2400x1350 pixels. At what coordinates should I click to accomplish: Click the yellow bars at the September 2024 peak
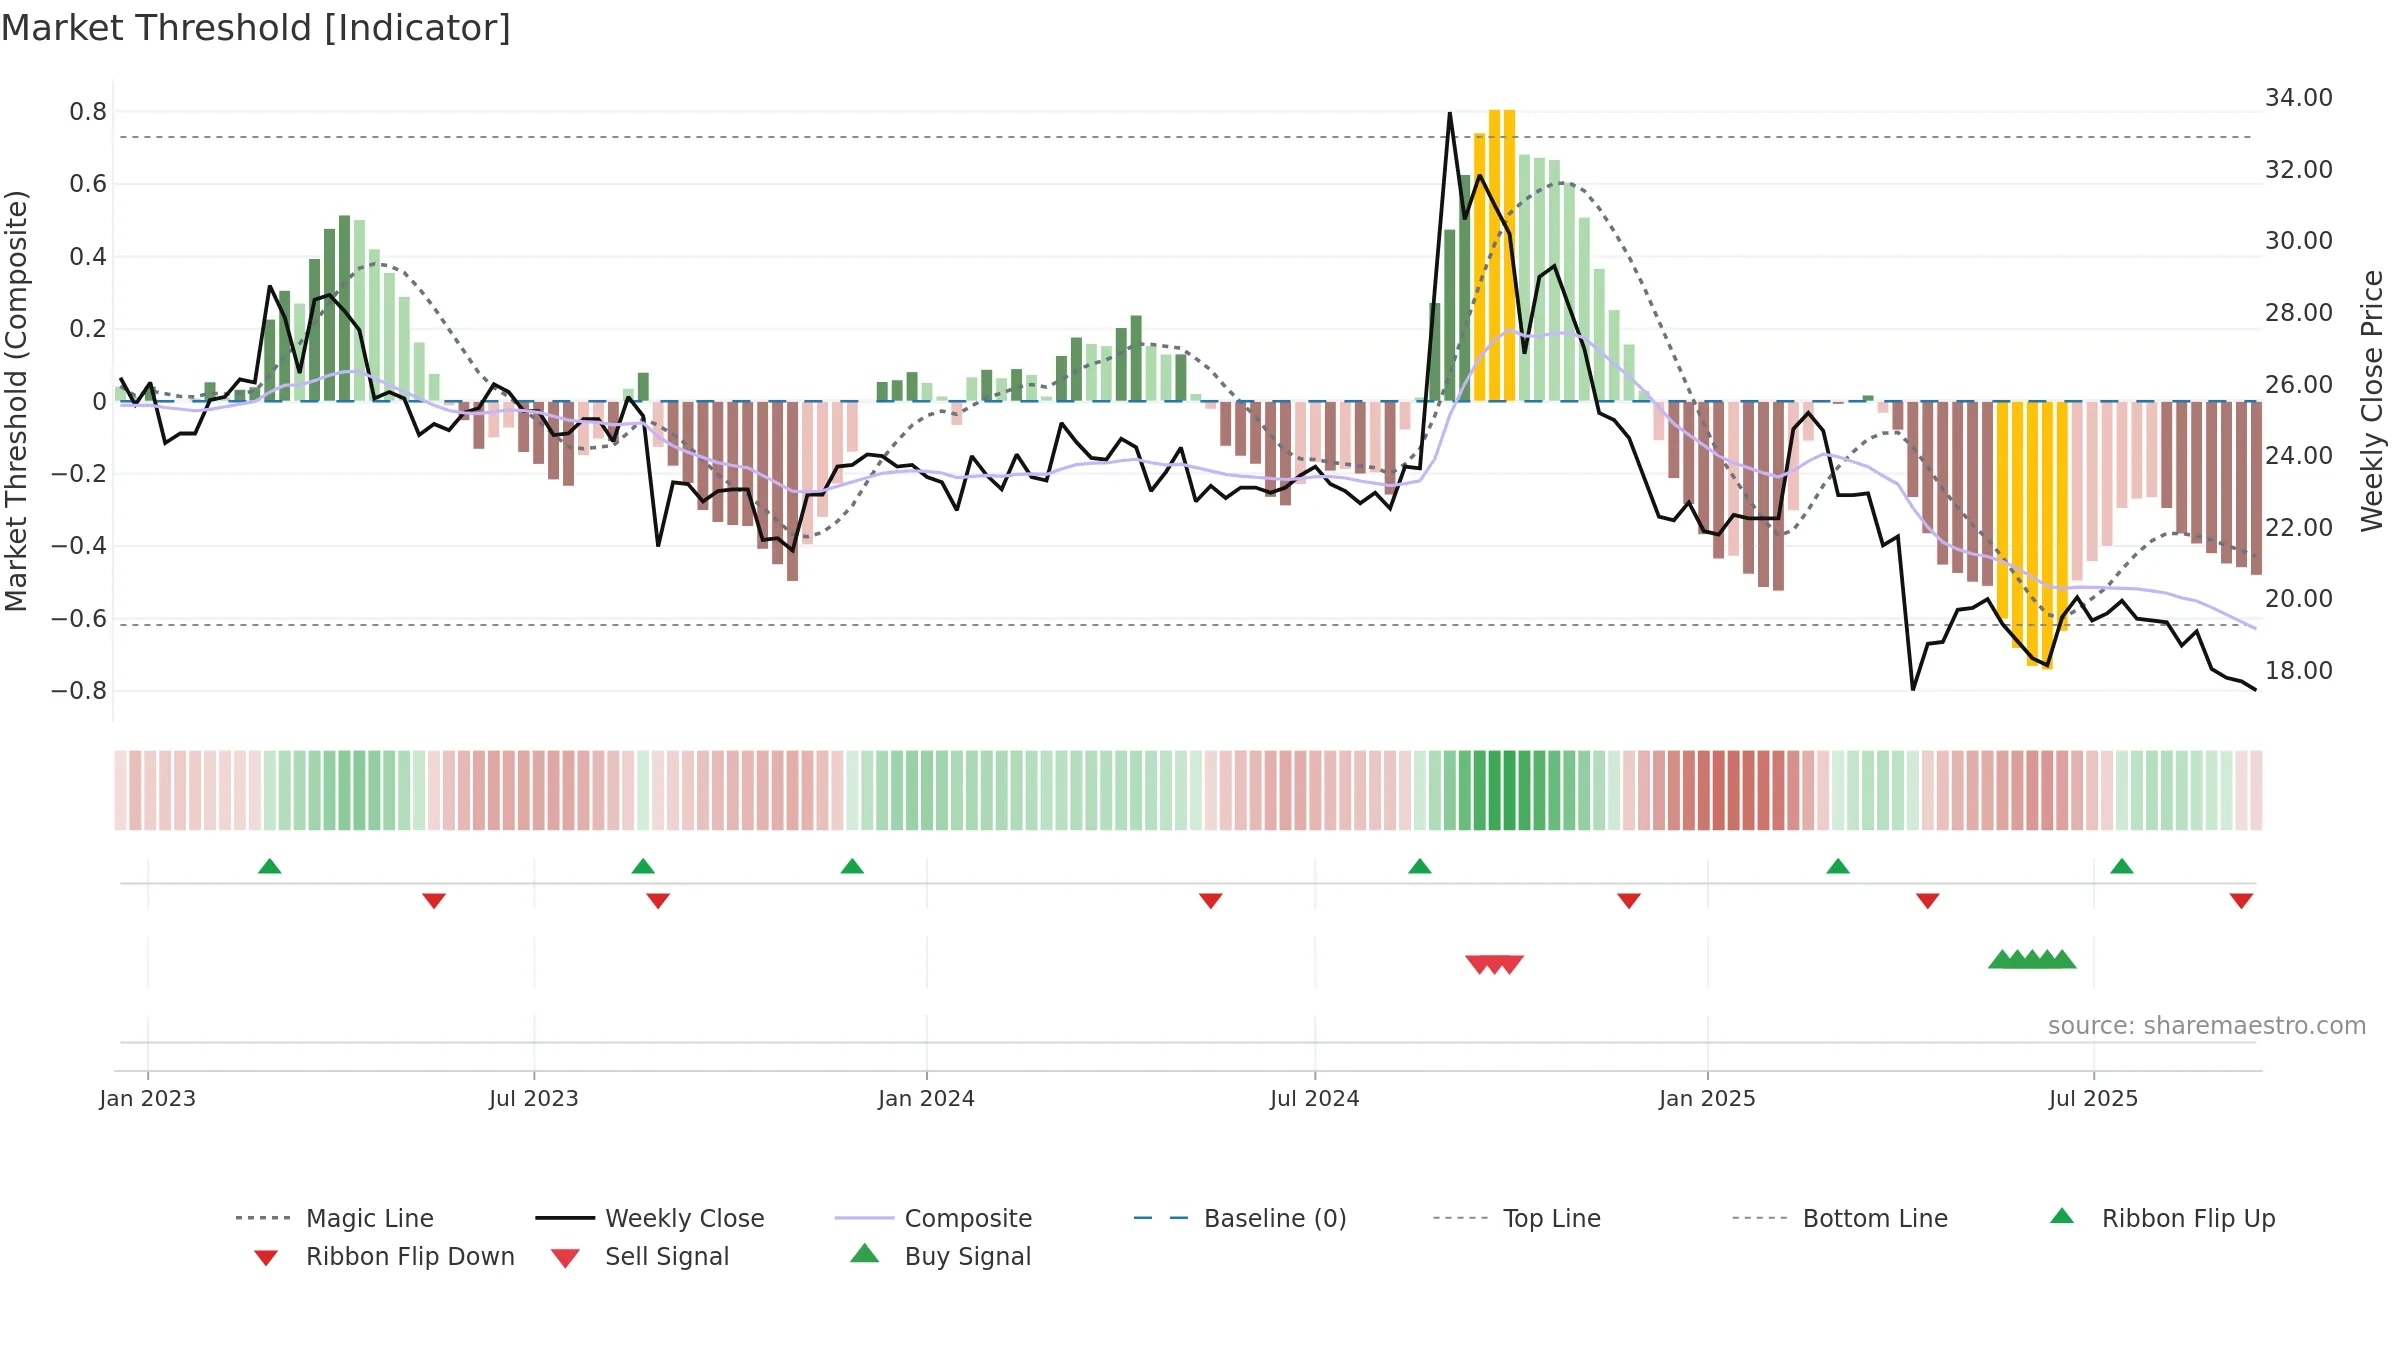(1495, 255)
